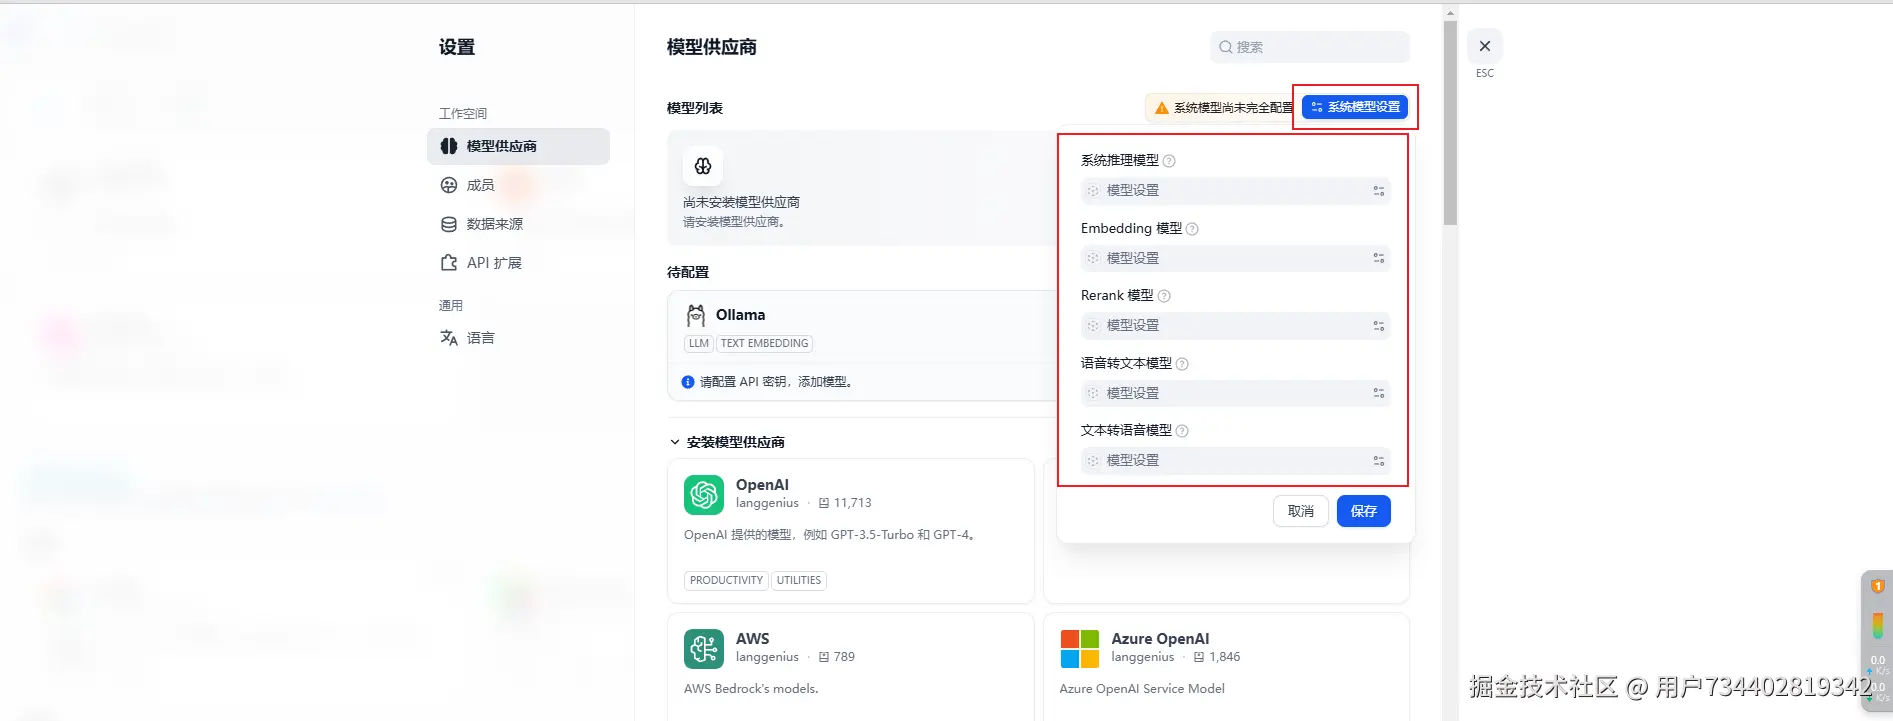Open the Azure OpenAI provider card
This screenshot has height=721, width=1893.
(1227, 667)
